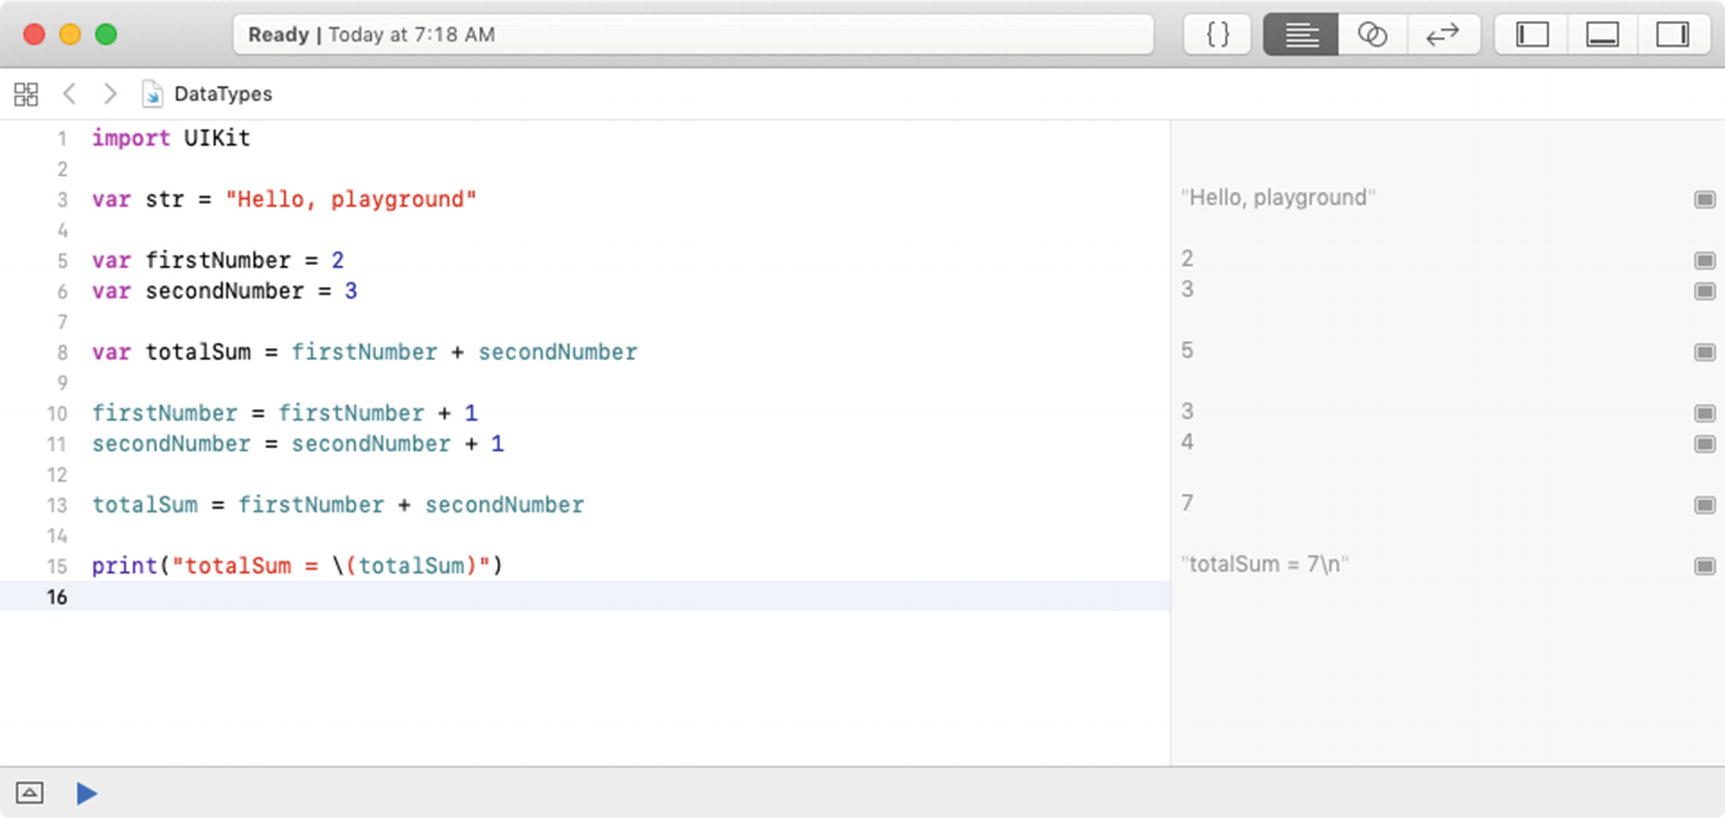Toggle the Debug area bottom panel
This screenshot has height=818, width=1725.
(x=1602, y=34)
